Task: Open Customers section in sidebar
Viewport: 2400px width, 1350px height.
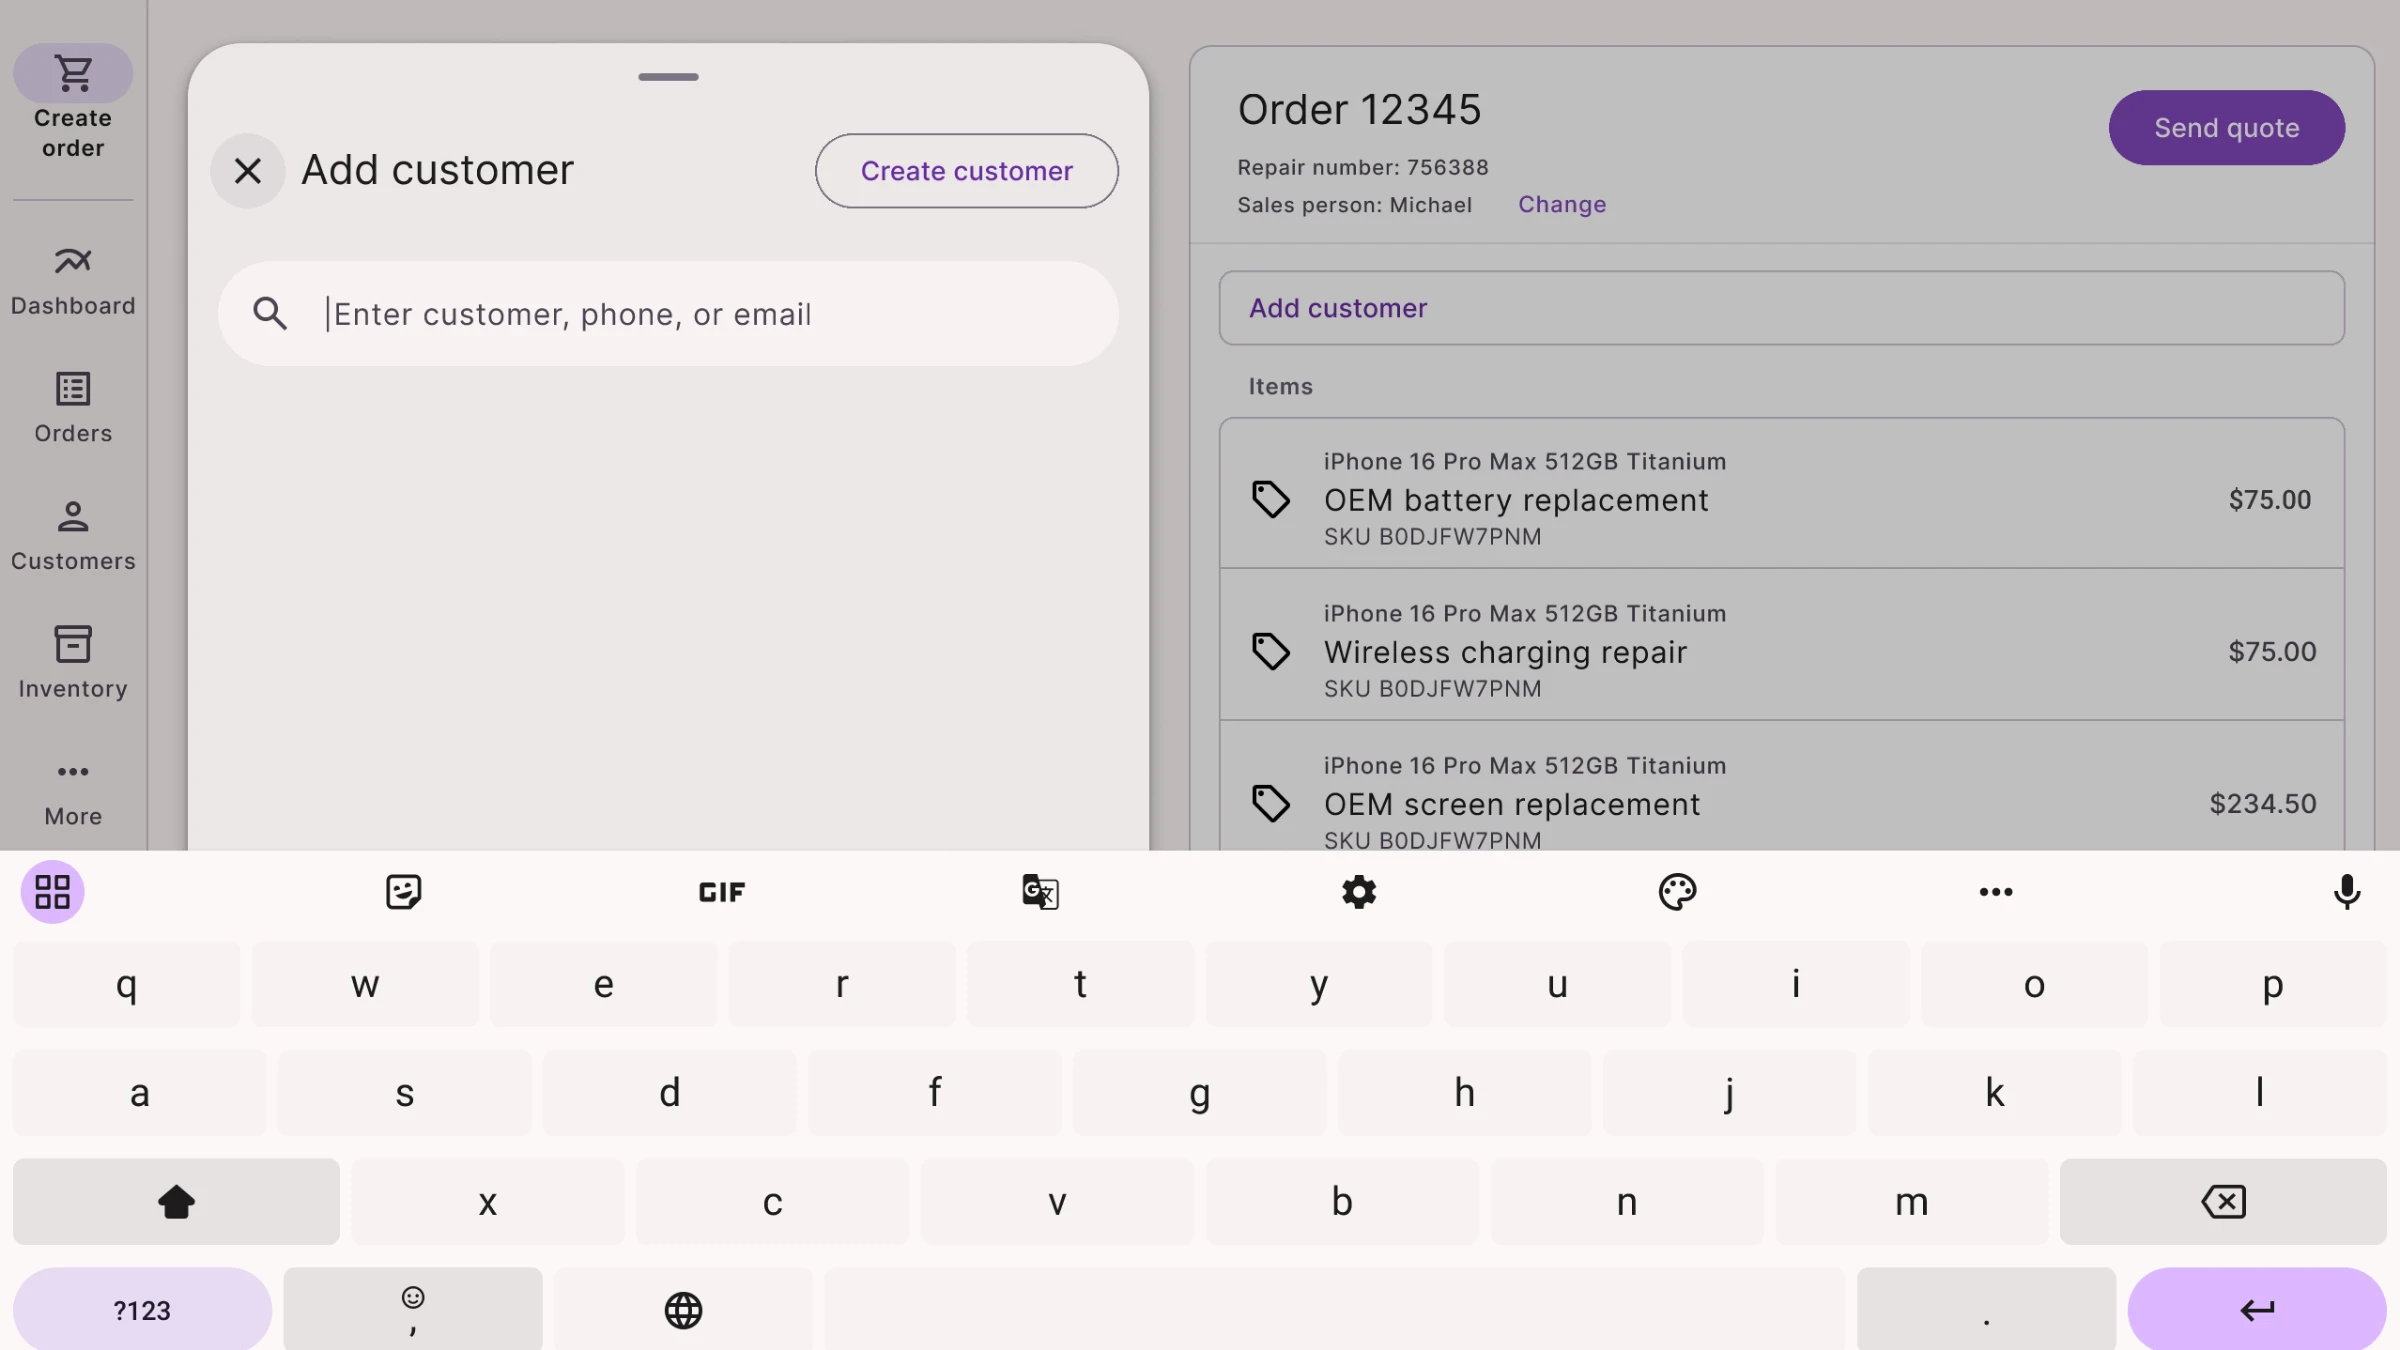Action: point(73,536)
